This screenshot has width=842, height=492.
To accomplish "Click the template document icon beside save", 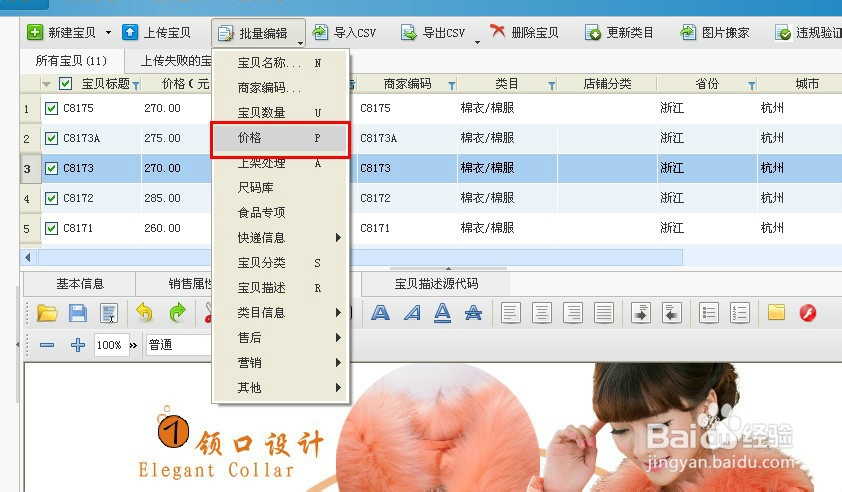I will click(109, 313).
